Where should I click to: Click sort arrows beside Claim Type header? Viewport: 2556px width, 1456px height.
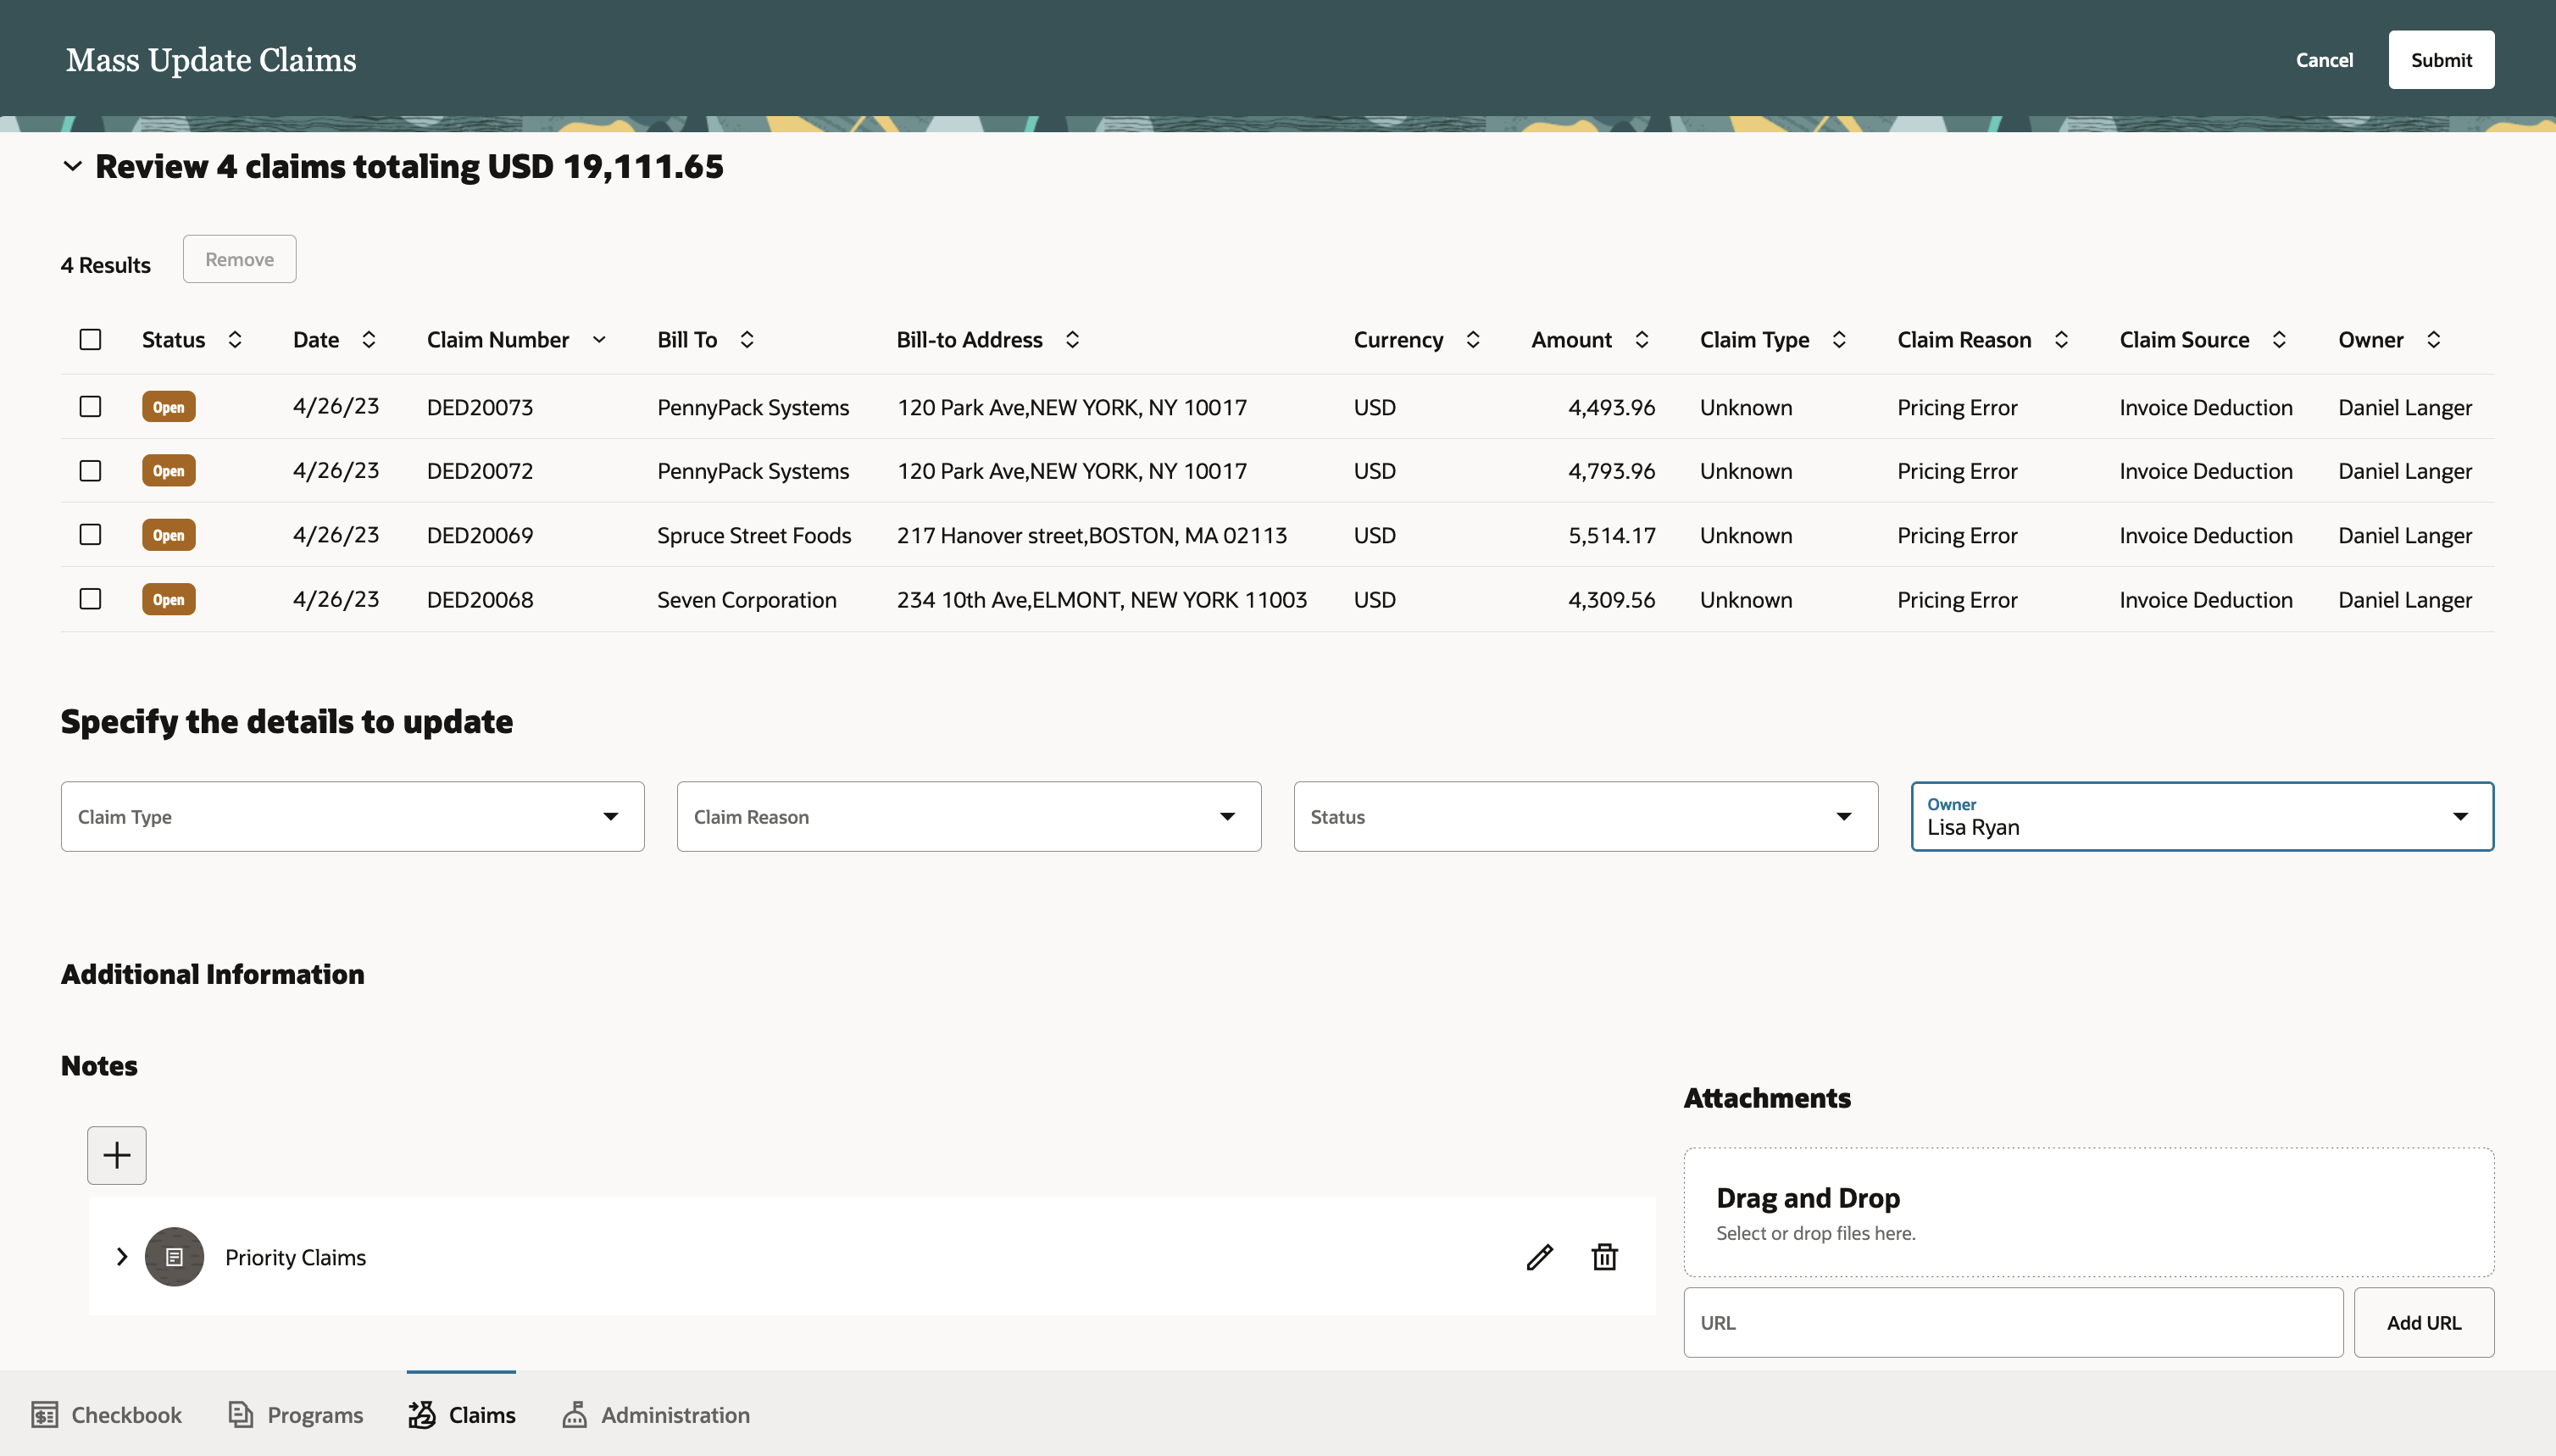1839,340
